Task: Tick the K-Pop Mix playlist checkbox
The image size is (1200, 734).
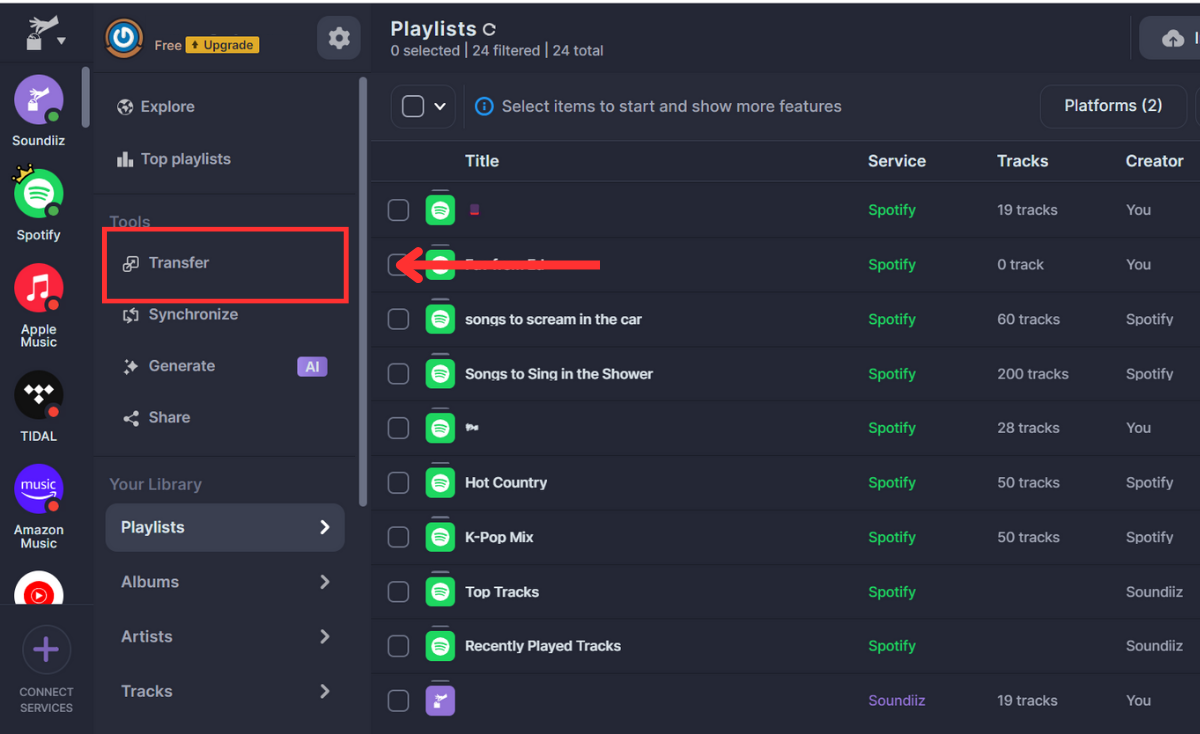Action: tap(398, 537)
